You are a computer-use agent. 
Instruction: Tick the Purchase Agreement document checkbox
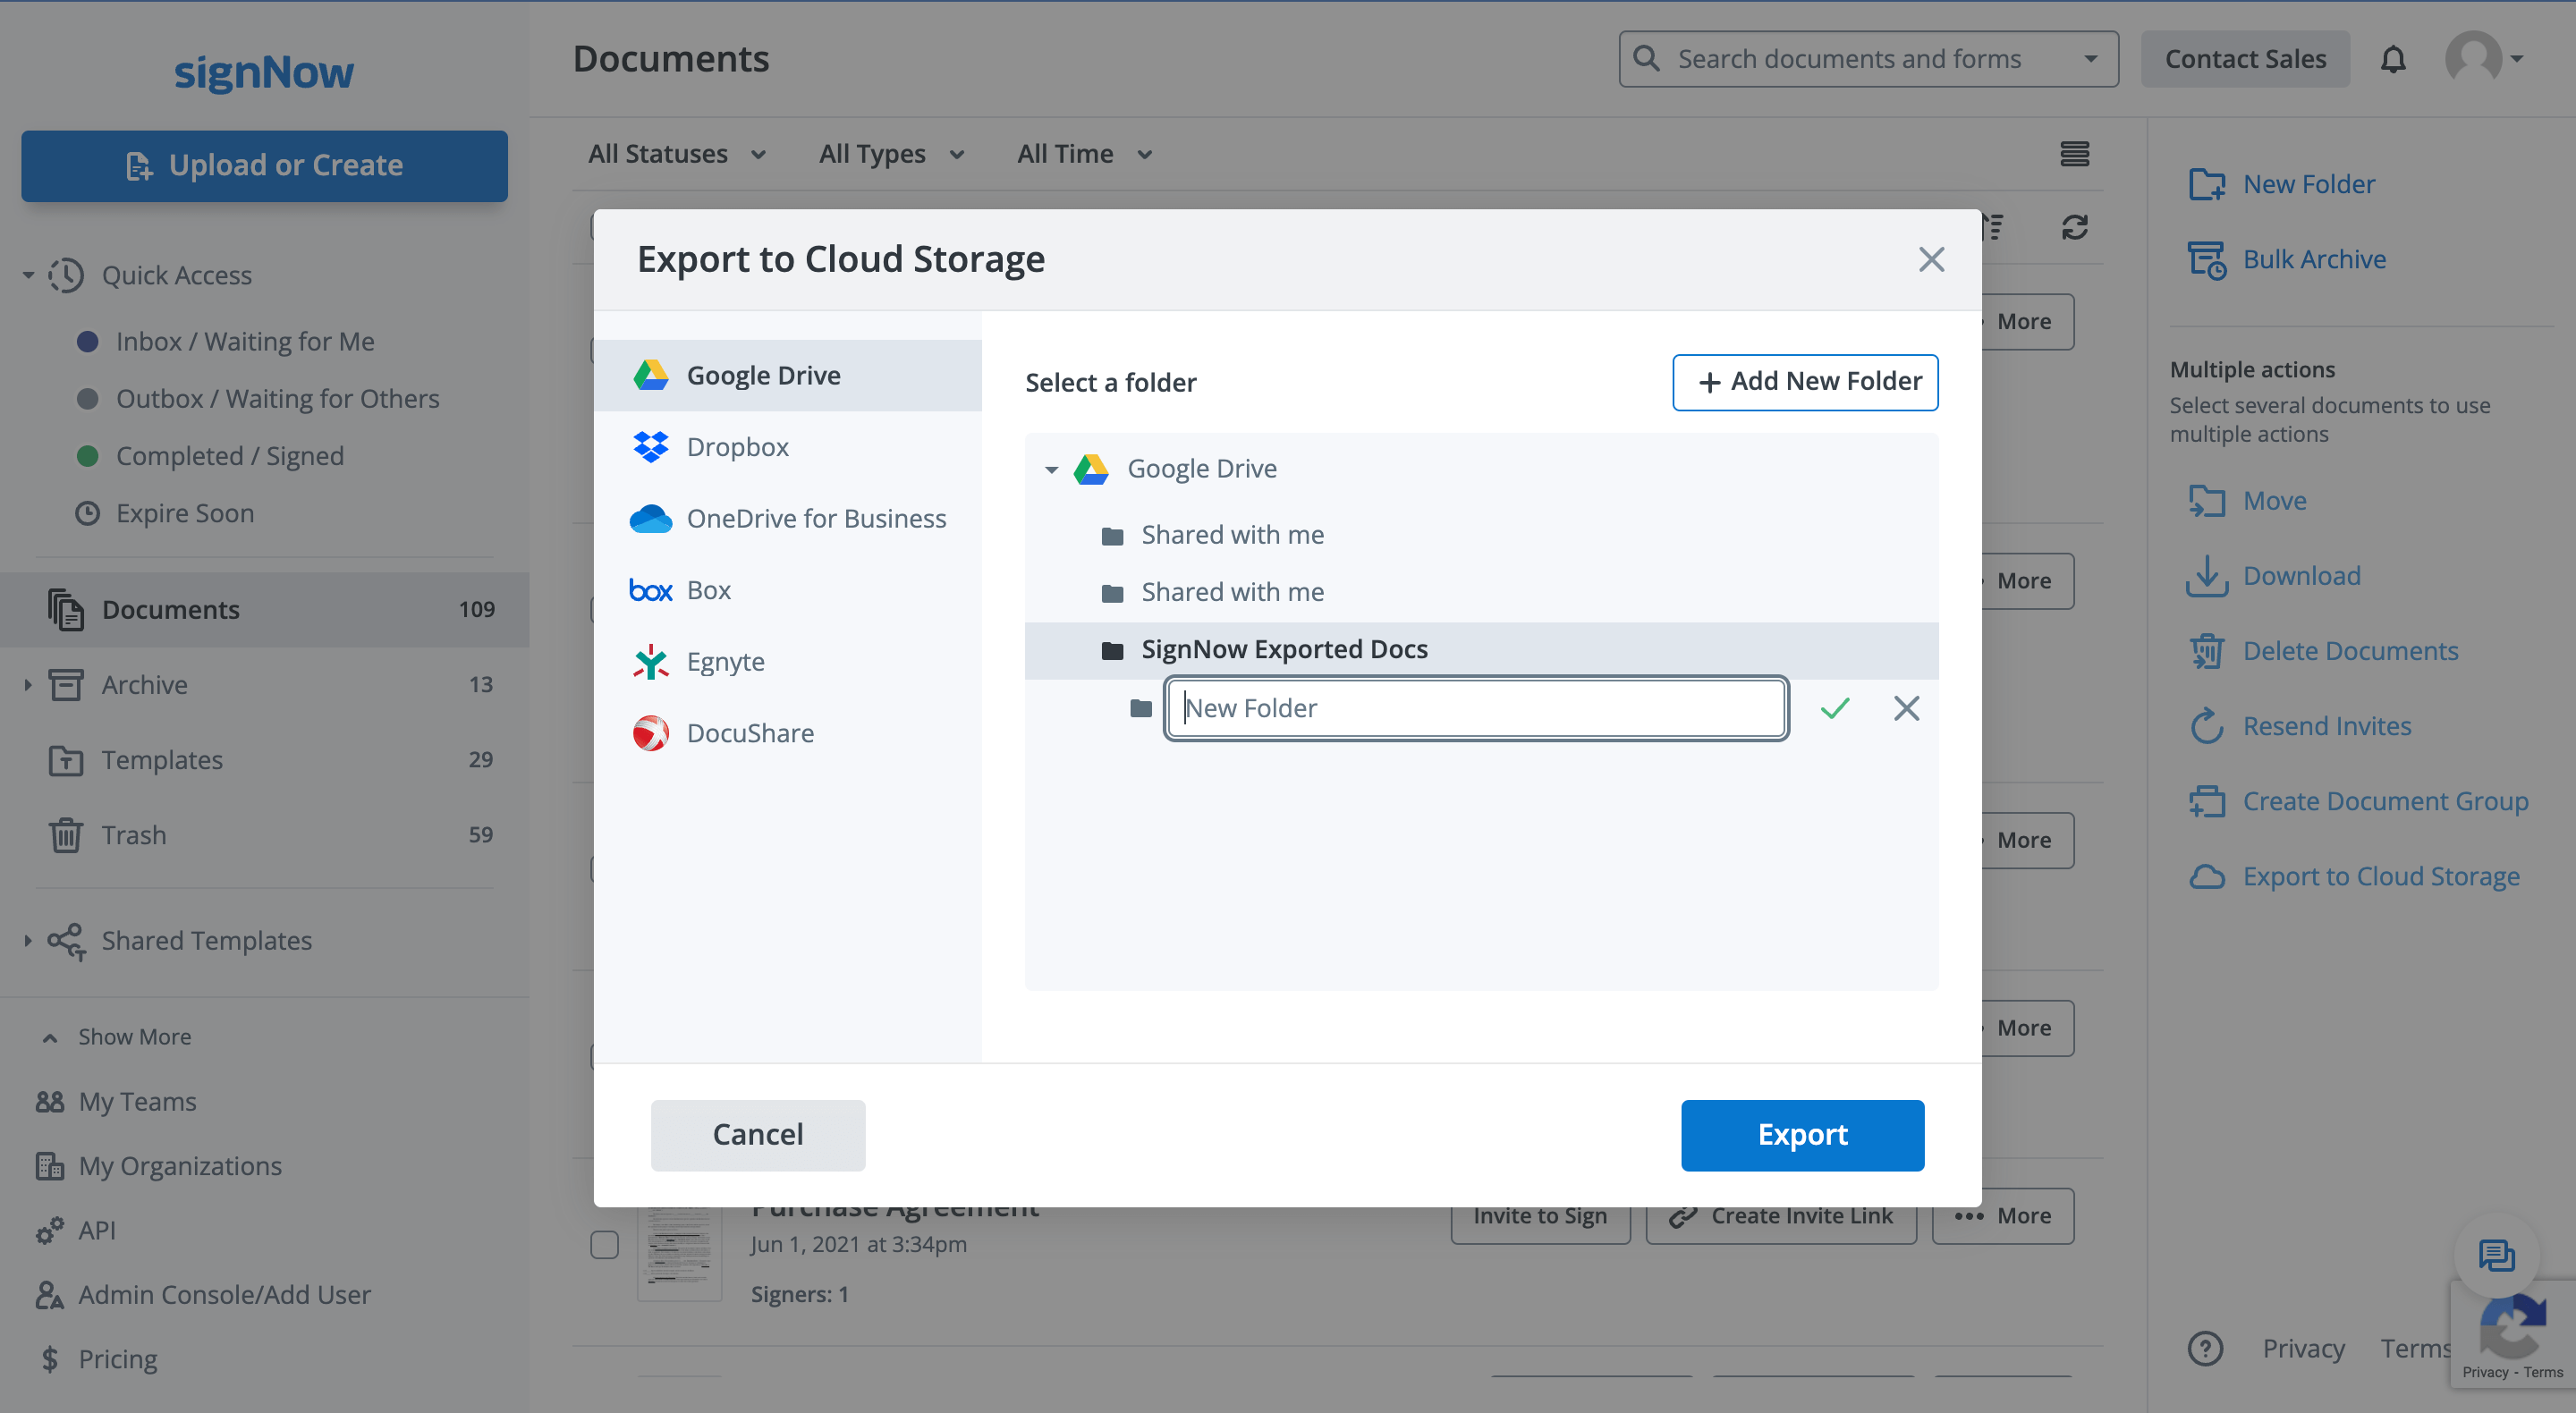click(604, 1244)
